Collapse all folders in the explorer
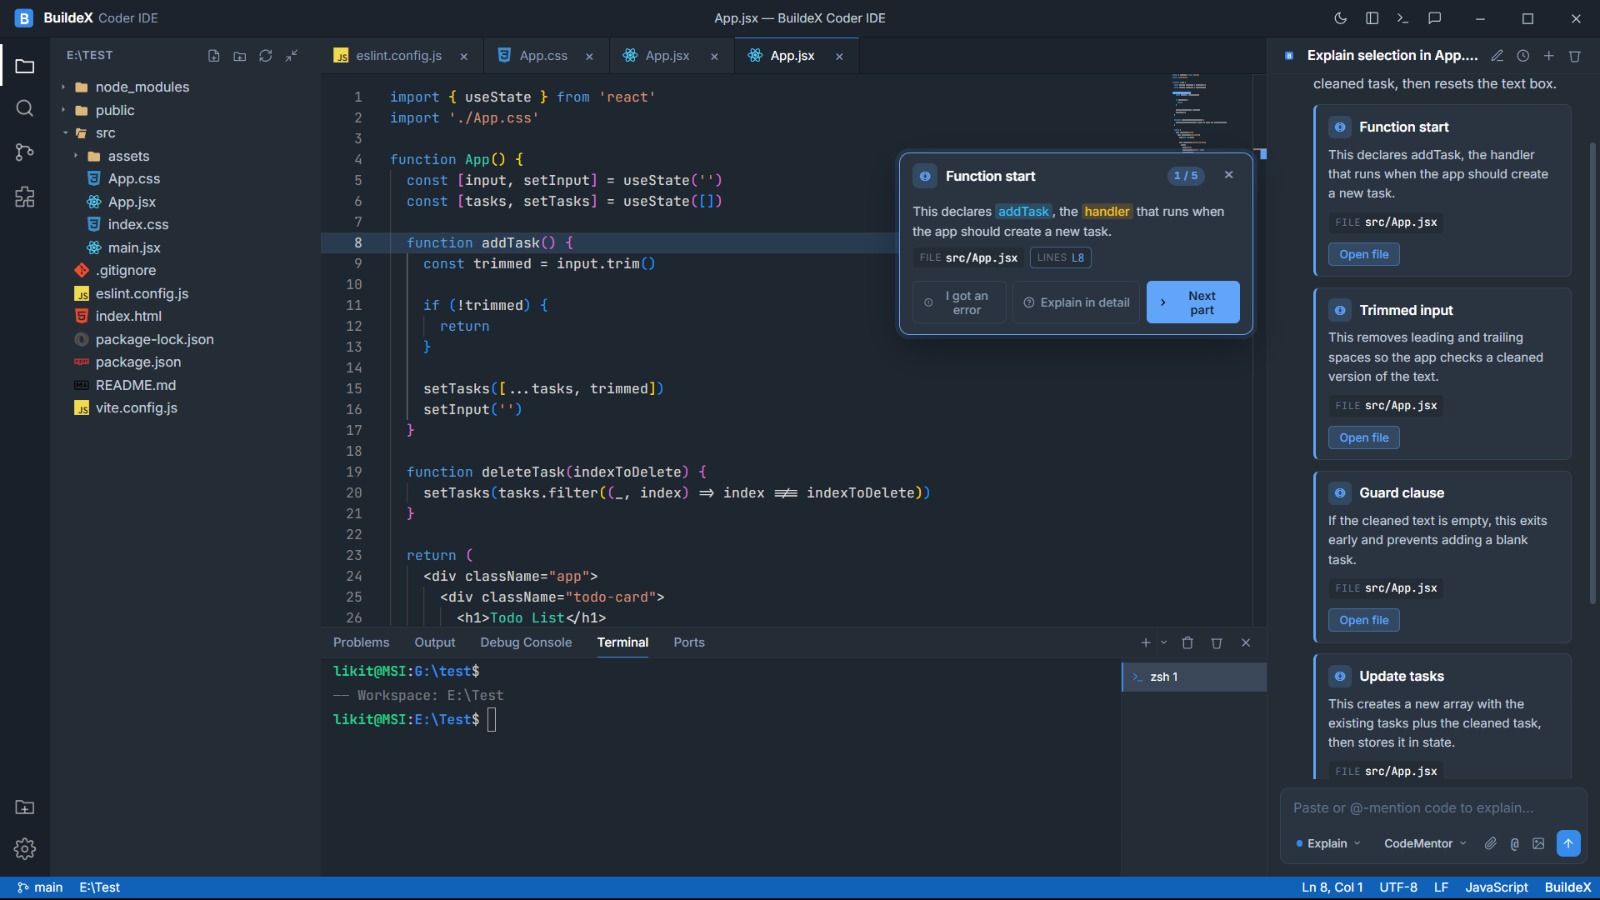This screenshot has width=1600, height=900. click(x=292, y=56)
